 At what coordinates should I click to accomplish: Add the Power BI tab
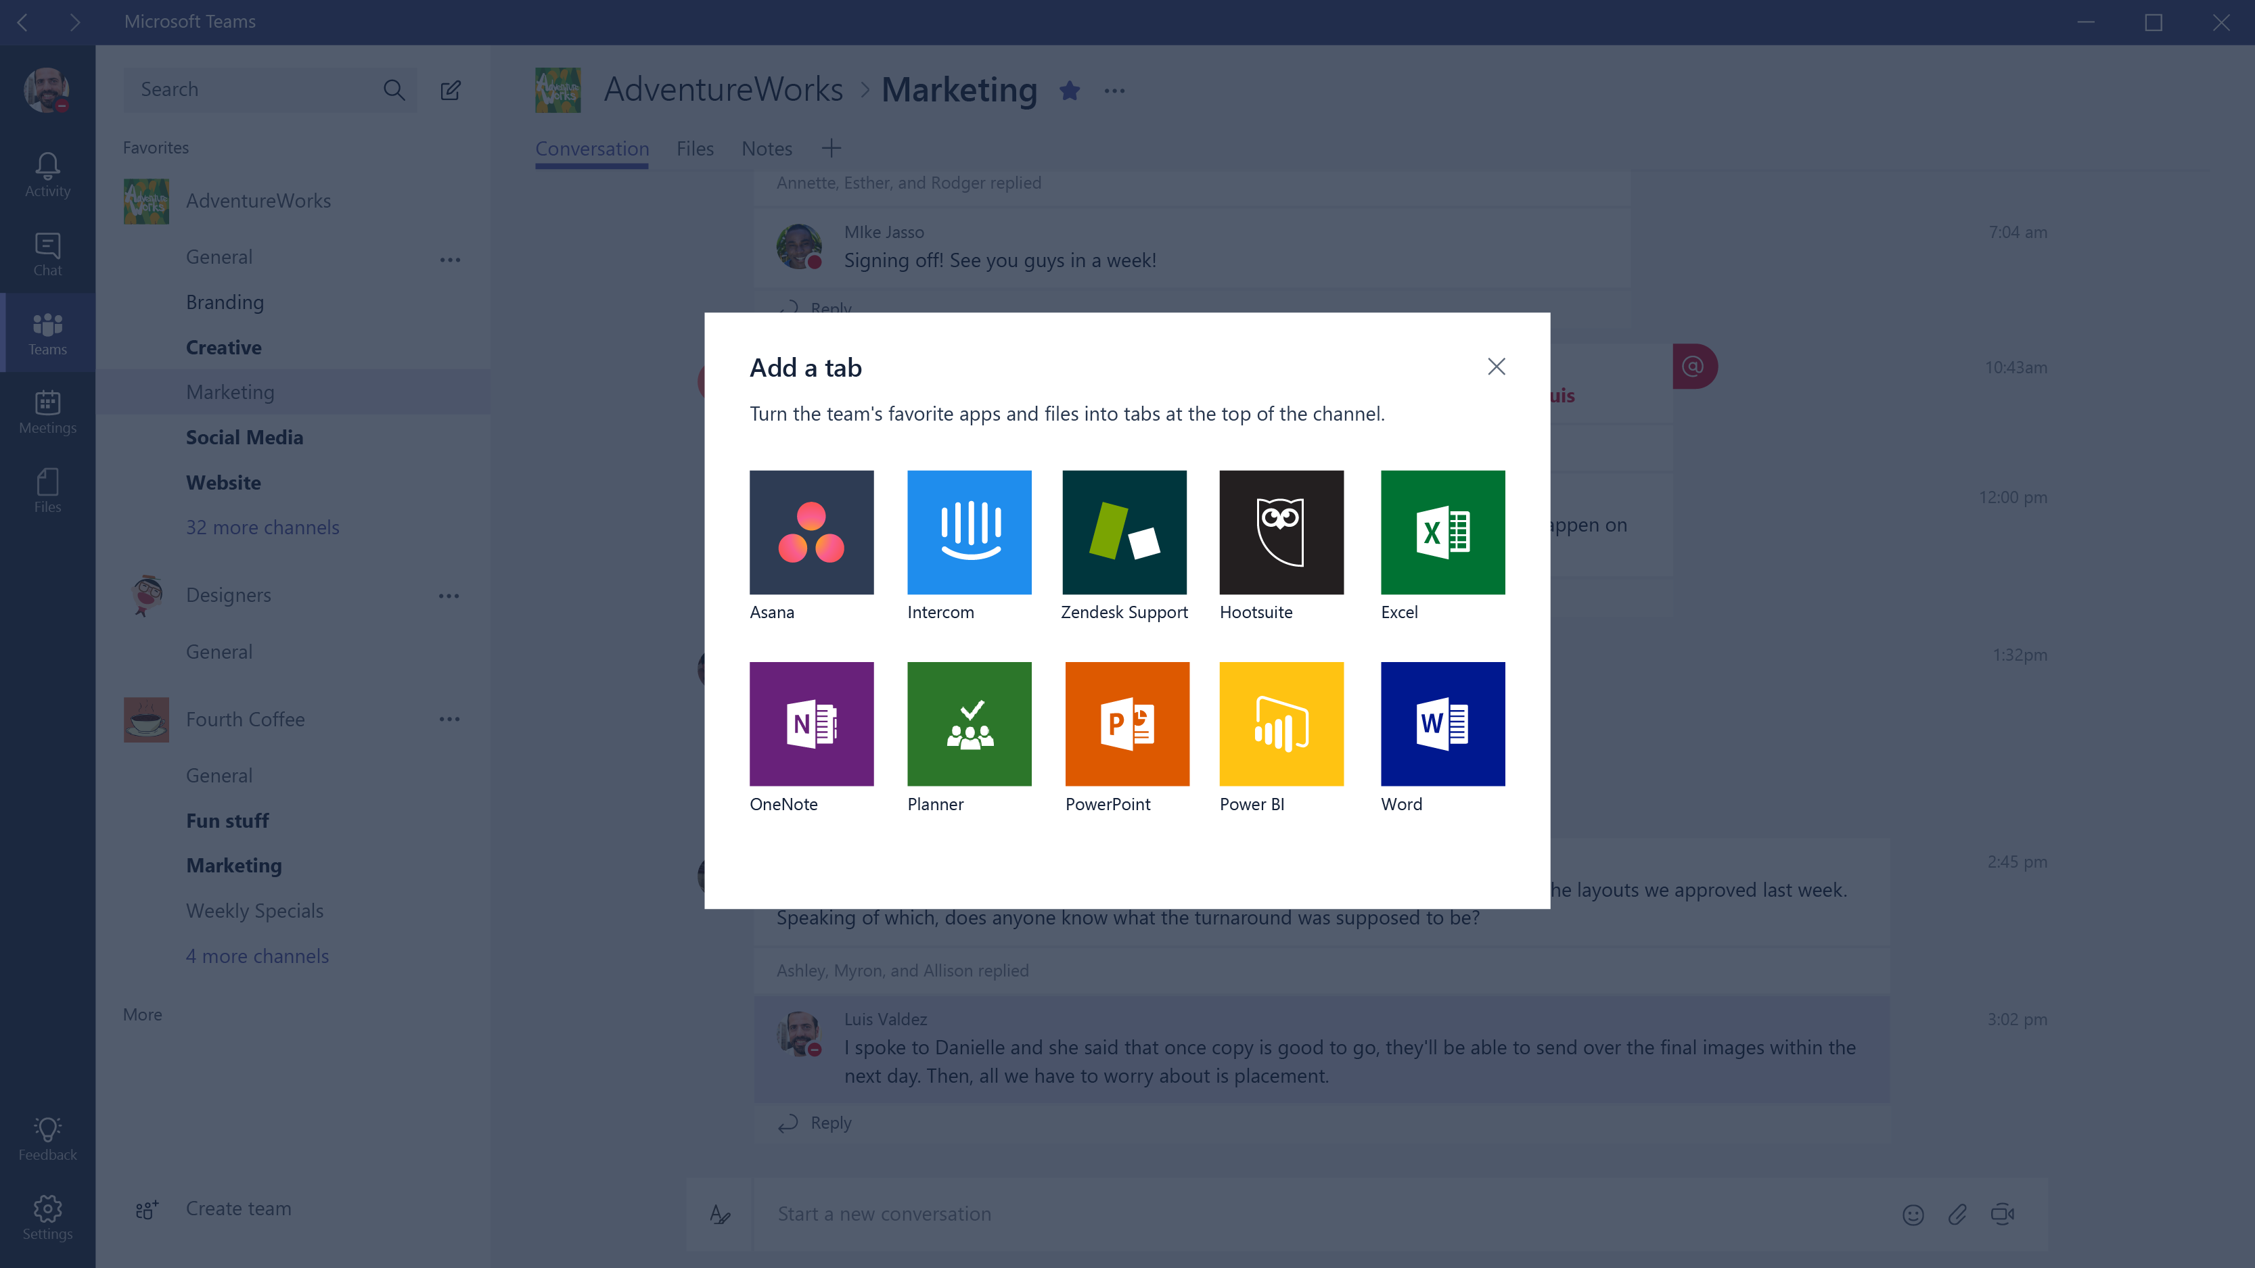coord(1281,723)
